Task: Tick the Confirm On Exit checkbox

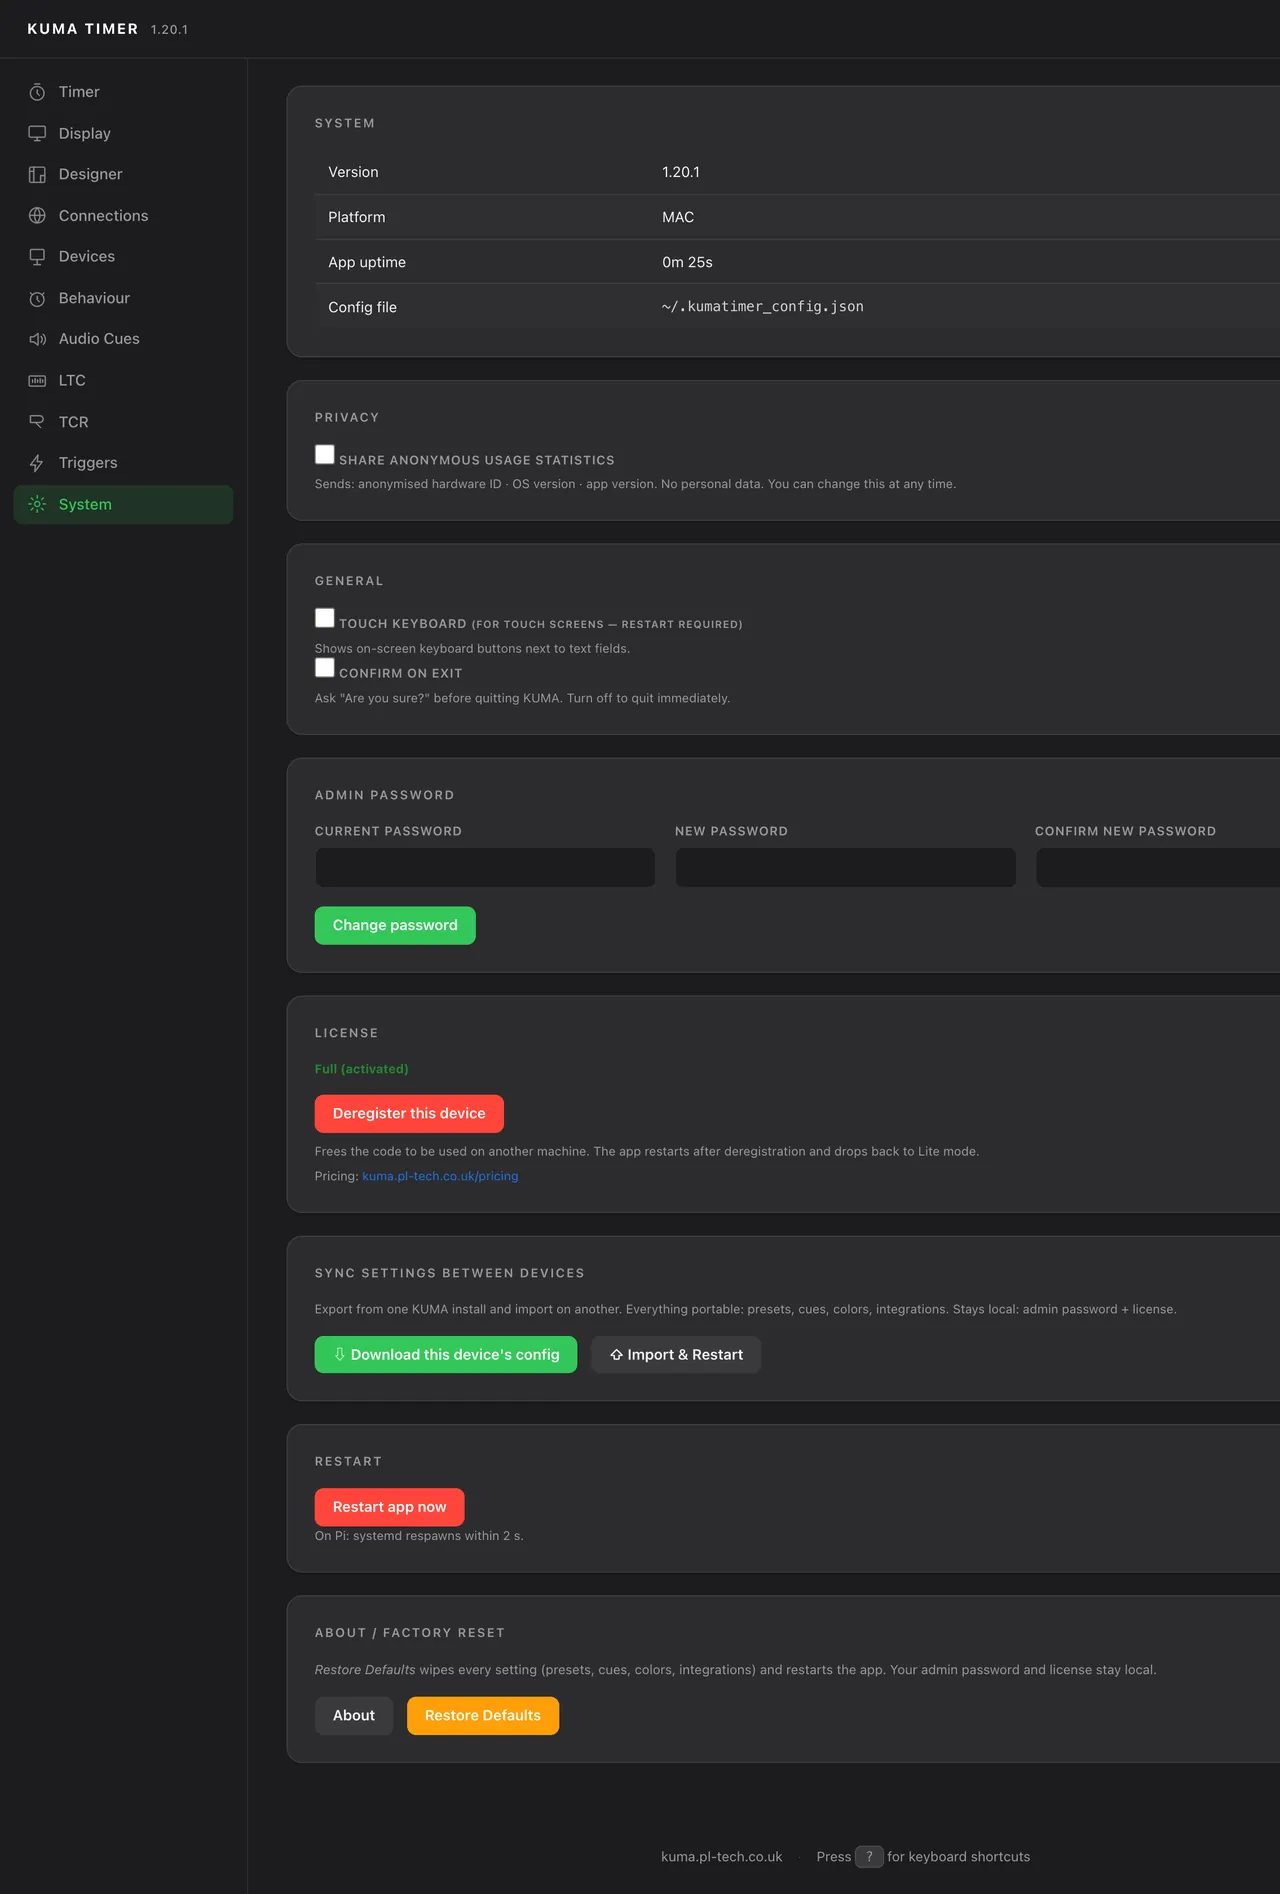Action: coord(325,668)
